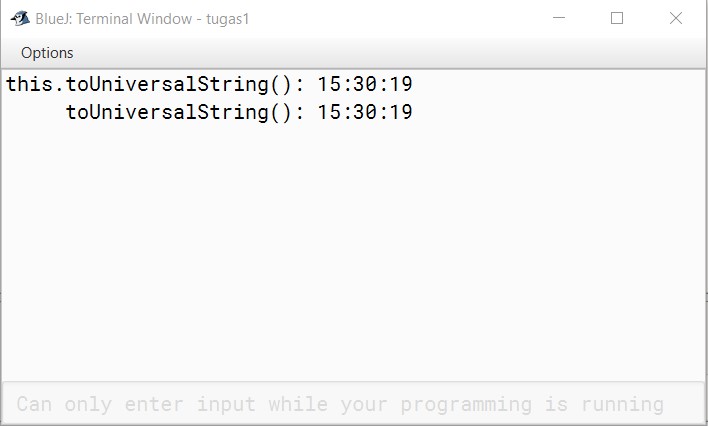Click the 15:30:19 time on first line
The height and width of the screenshot is (426, 708).
coord(365,84)
